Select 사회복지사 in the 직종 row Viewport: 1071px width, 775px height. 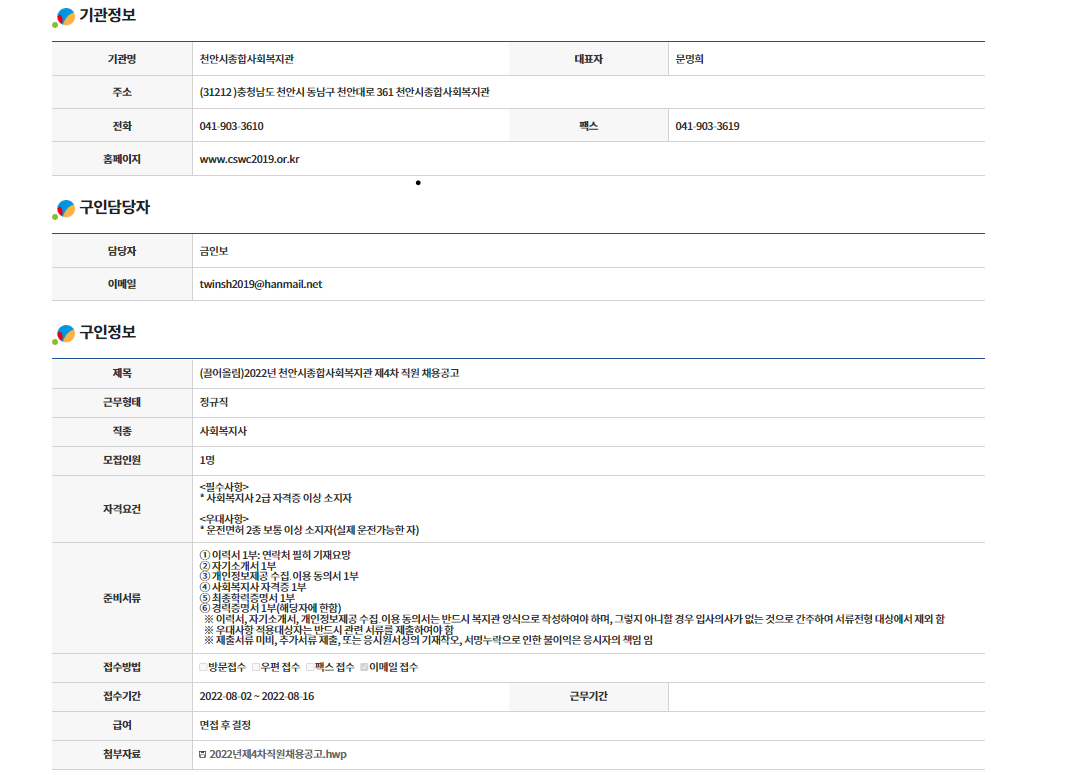(223, 432)
